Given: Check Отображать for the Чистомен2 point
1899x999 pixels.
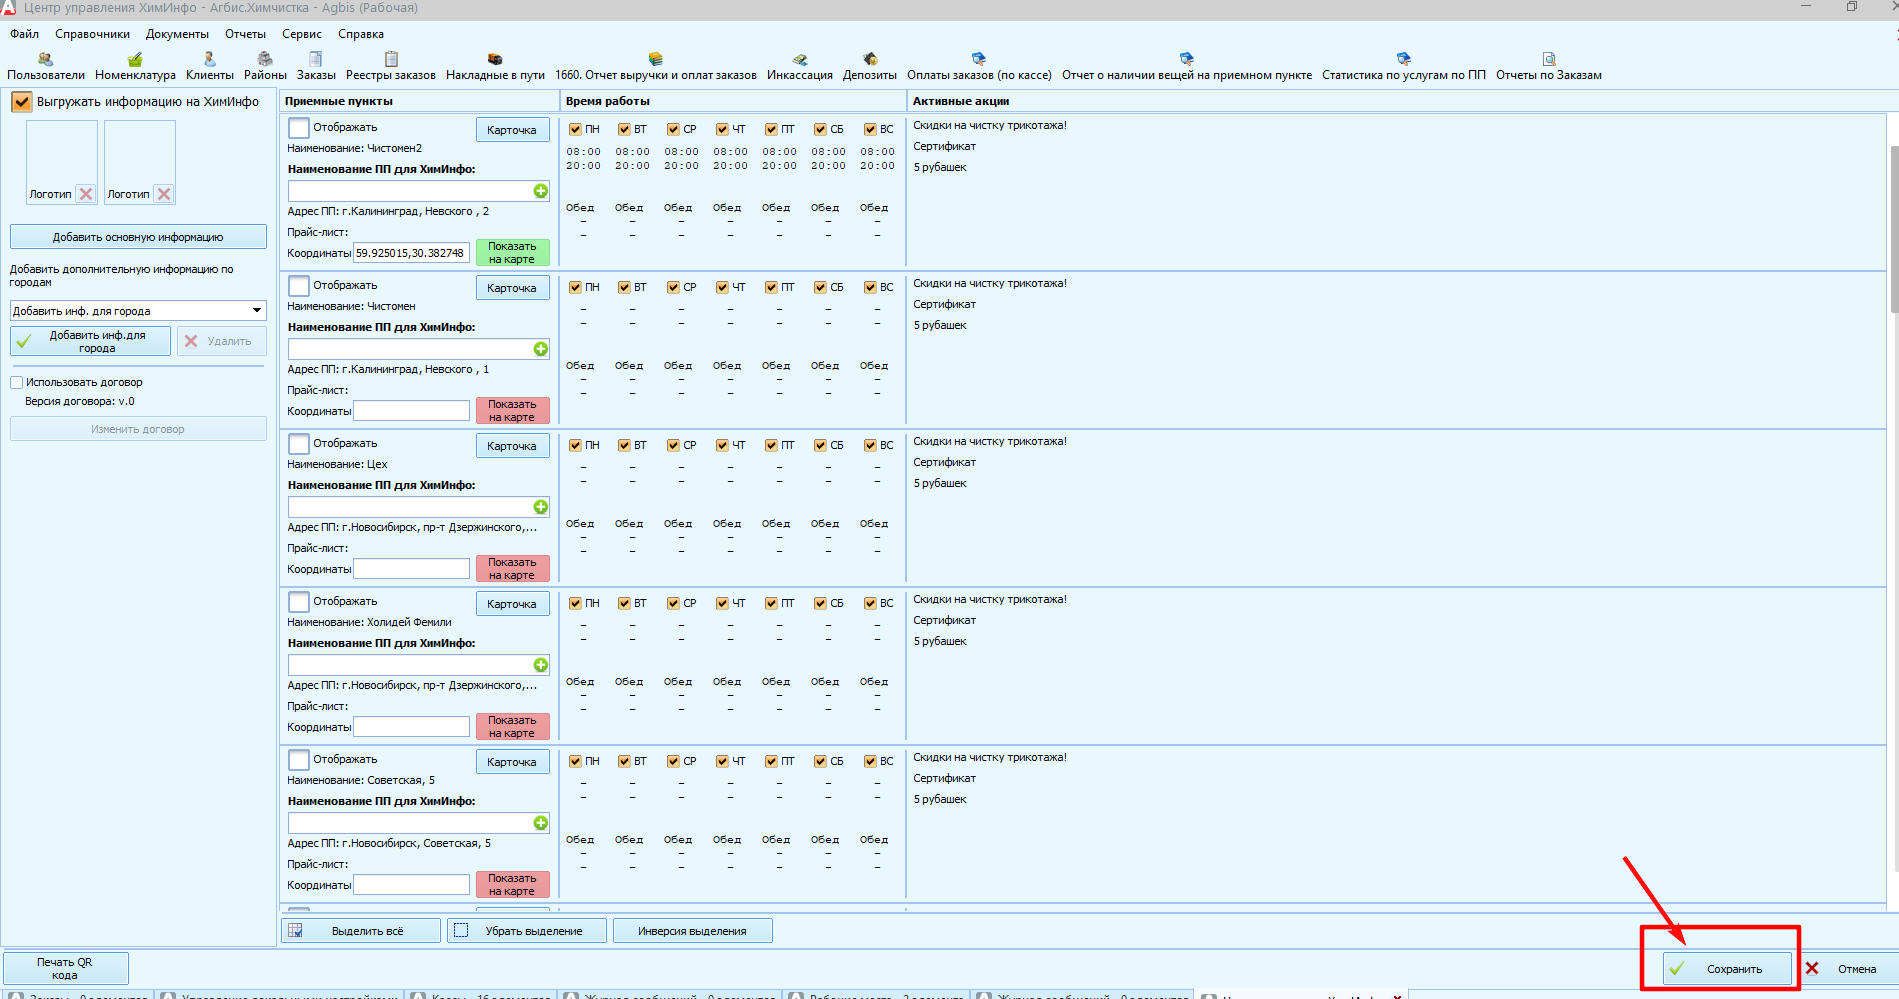Looking at the screenshot, I should click(298, 128).
